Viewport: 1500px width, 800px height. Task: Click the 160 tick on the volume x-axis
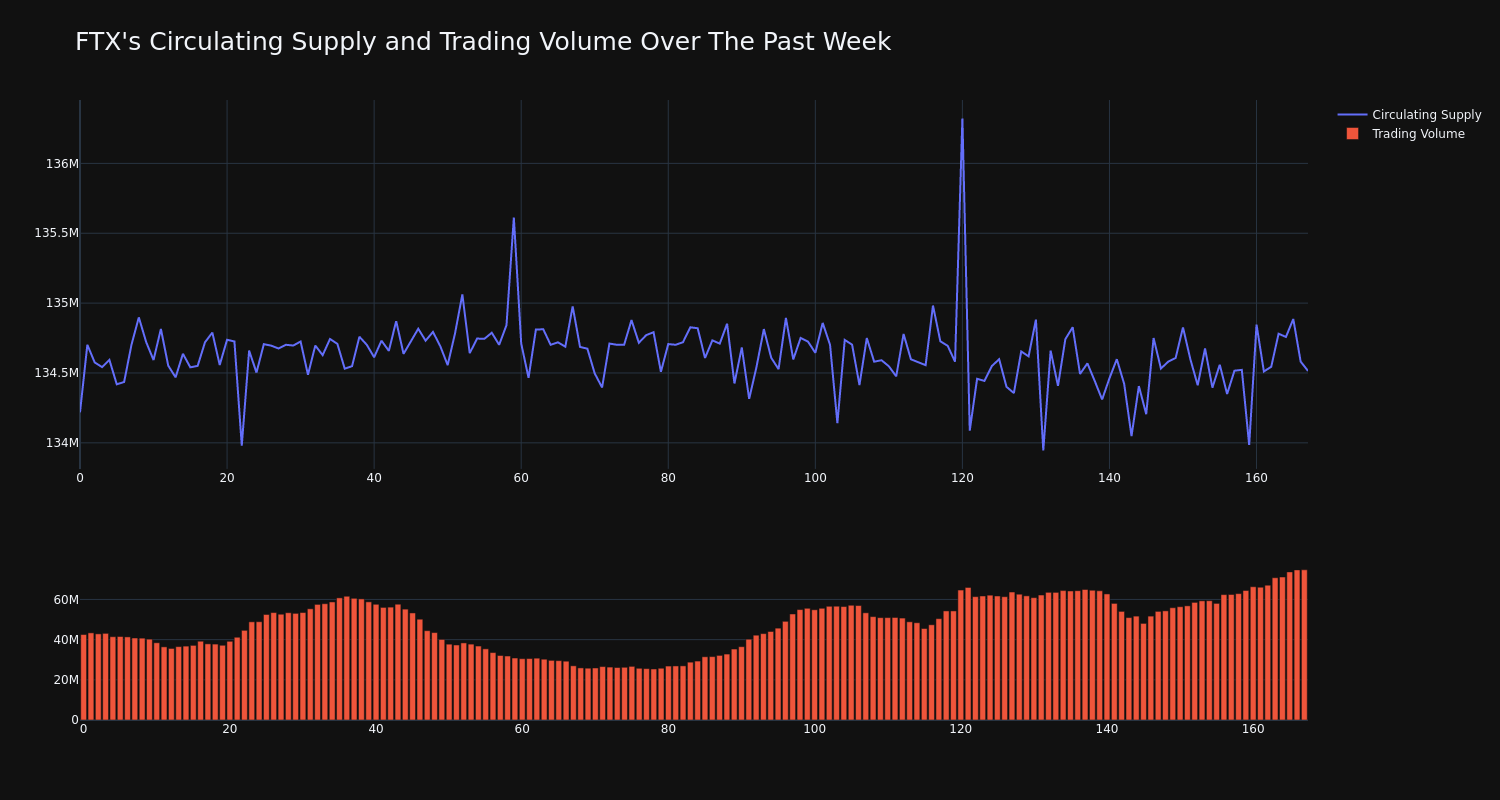[1253, 729]
